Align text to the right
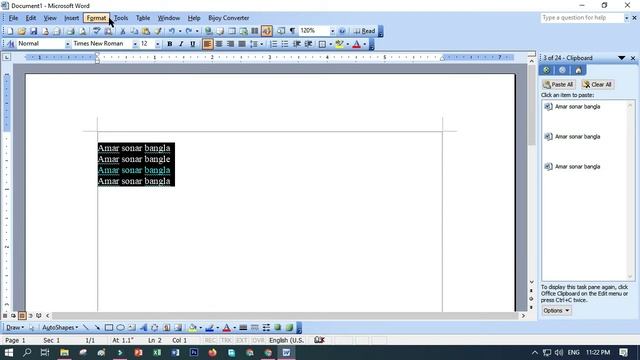 pos(231,44)
